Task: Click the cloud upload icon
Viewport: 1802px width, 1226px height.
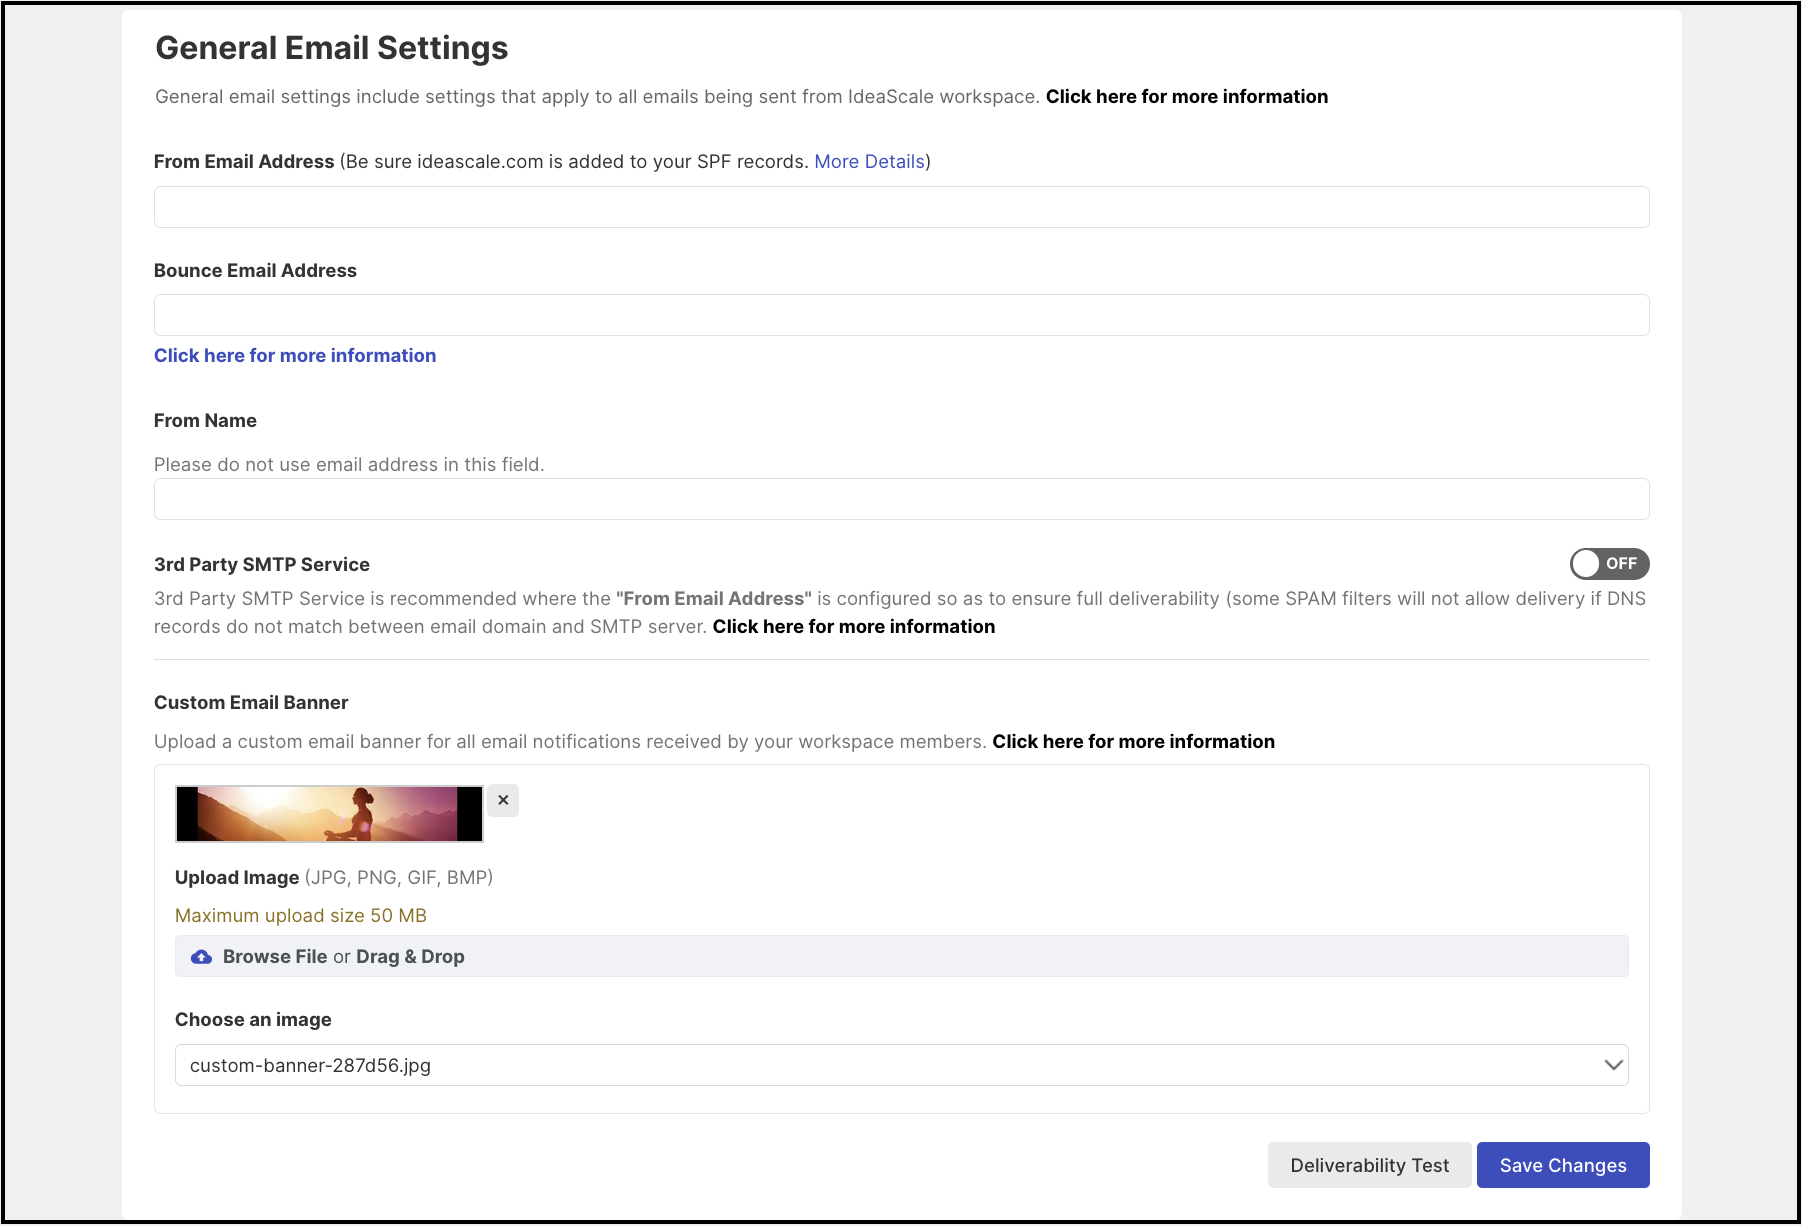Action: coord(201,957)
